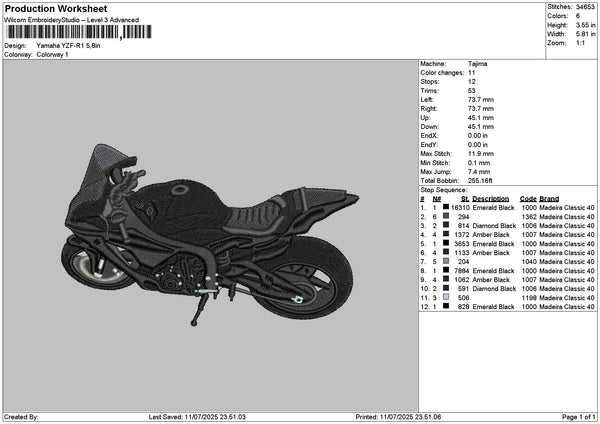
Task: Pick the light blue swatch in stop 11
Action: click(x=445, y=297)
